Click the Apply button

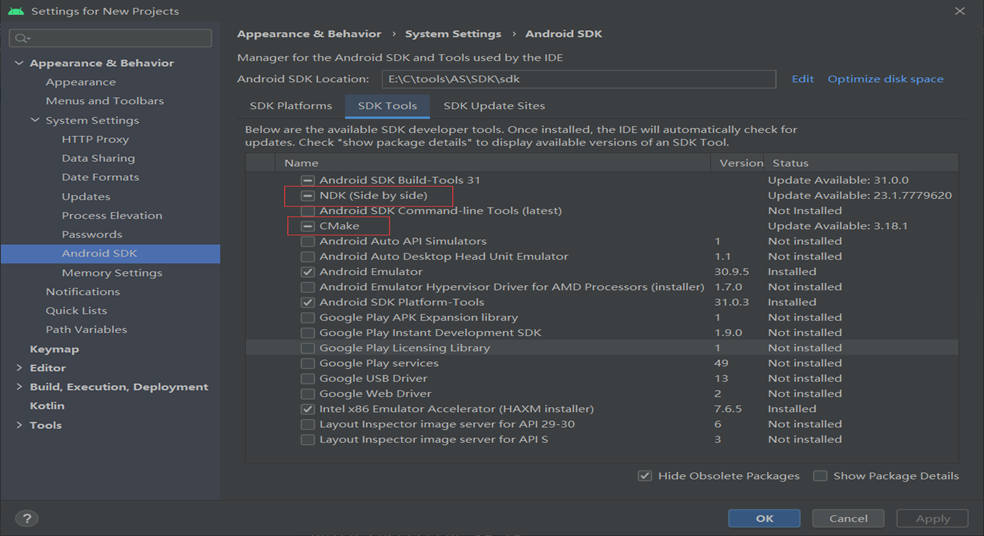[933, 518]
